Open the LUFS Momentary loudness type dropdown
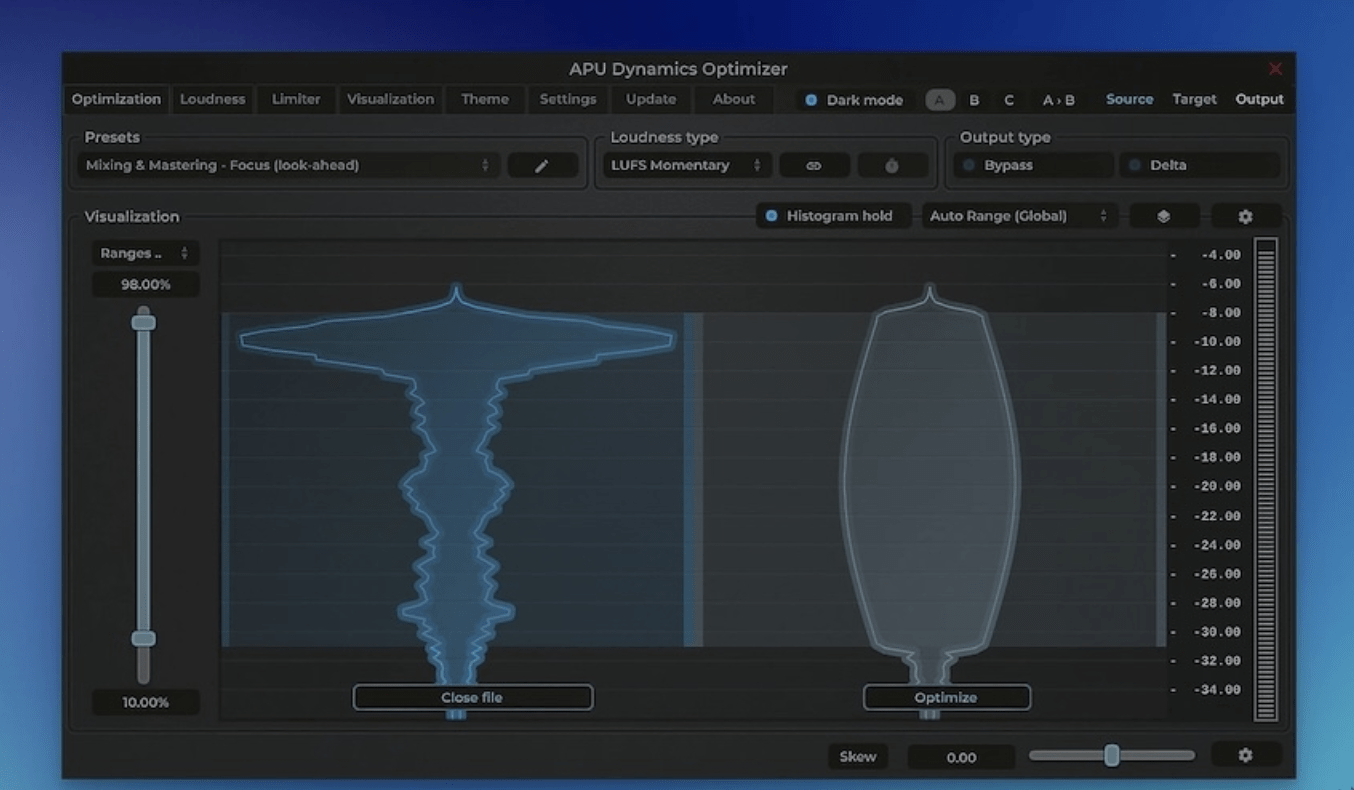 [685, 165]
